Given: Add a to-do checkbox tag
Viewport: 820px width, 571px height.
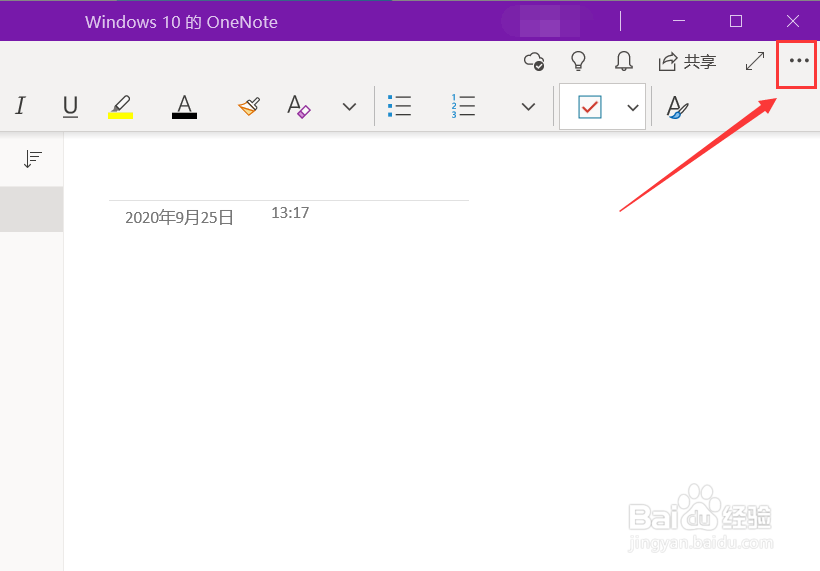Looking at the screenshot, I should 590,107.
